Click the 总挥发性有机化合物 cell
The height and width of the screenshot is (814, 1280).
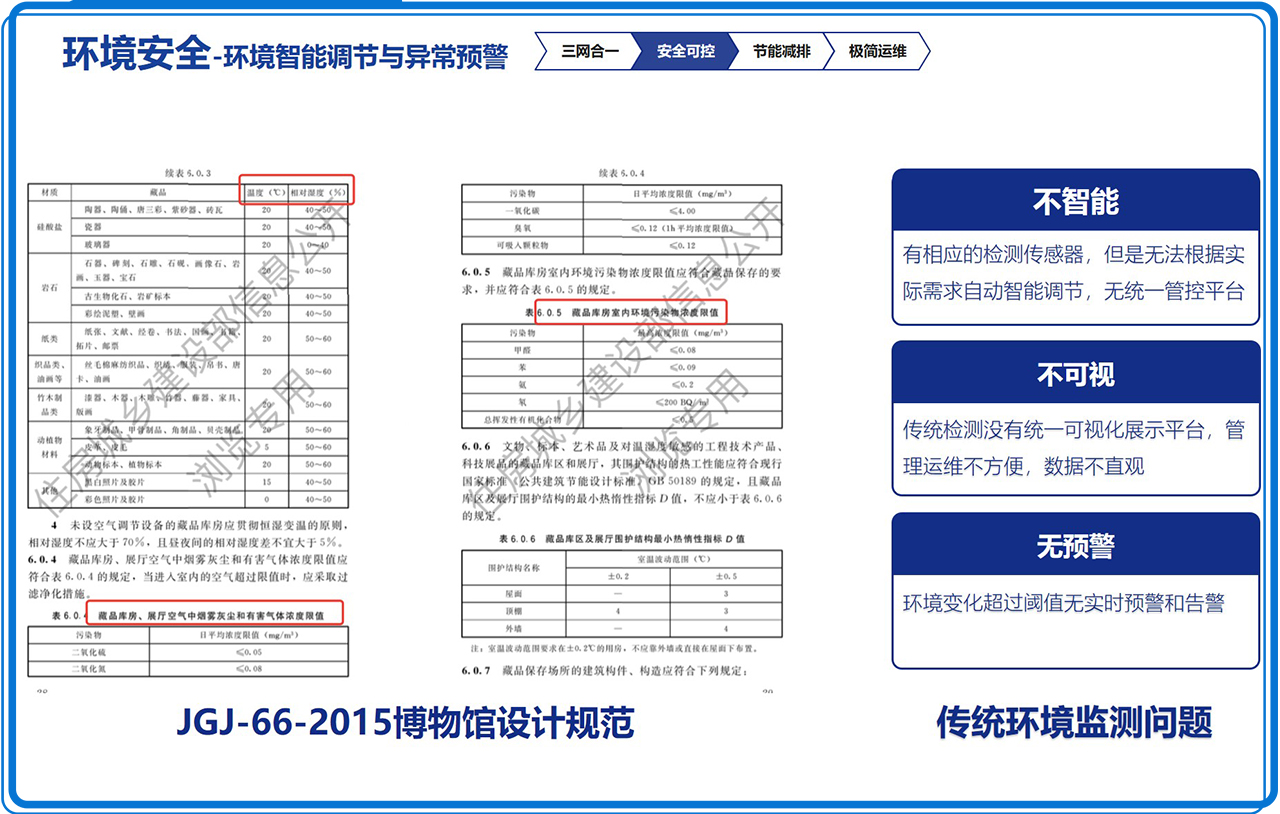(522, 420)
